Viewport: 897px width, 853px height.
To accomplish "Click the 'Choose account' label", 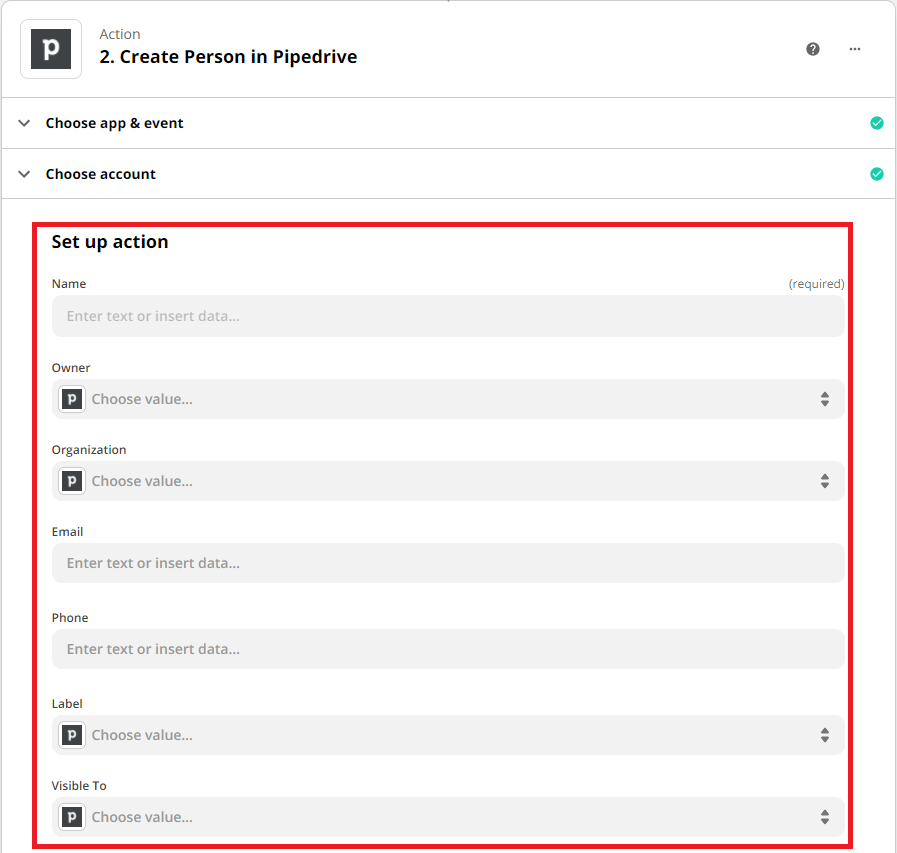I will (x=101, y=174).
